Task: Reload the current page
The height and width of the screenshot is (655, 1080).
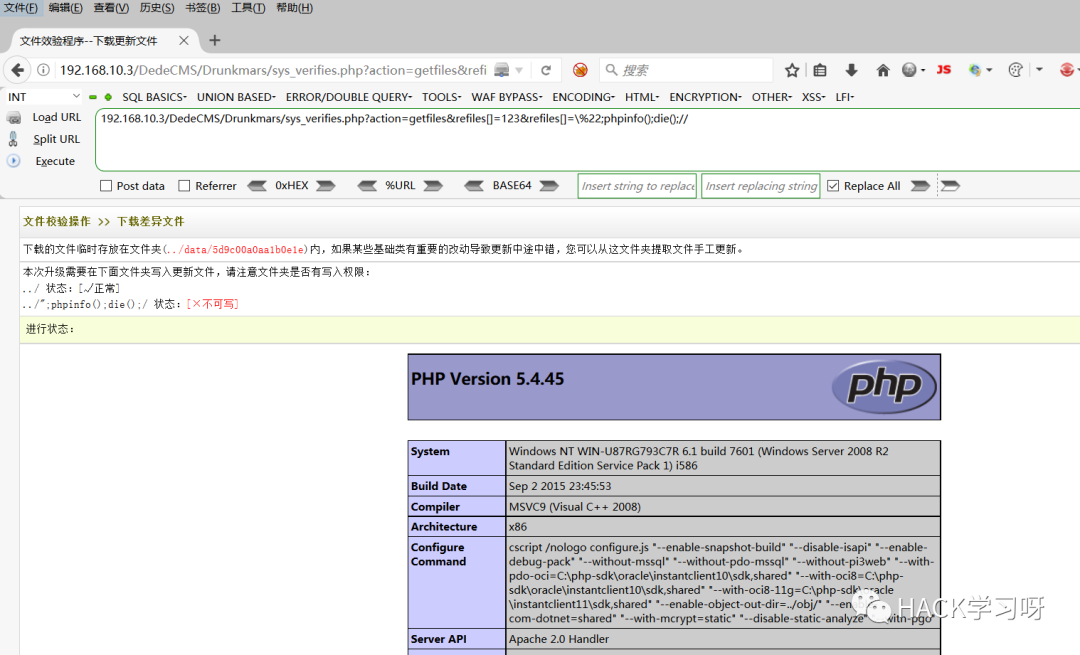Action: pyautogui.click(x=546, y=70)
